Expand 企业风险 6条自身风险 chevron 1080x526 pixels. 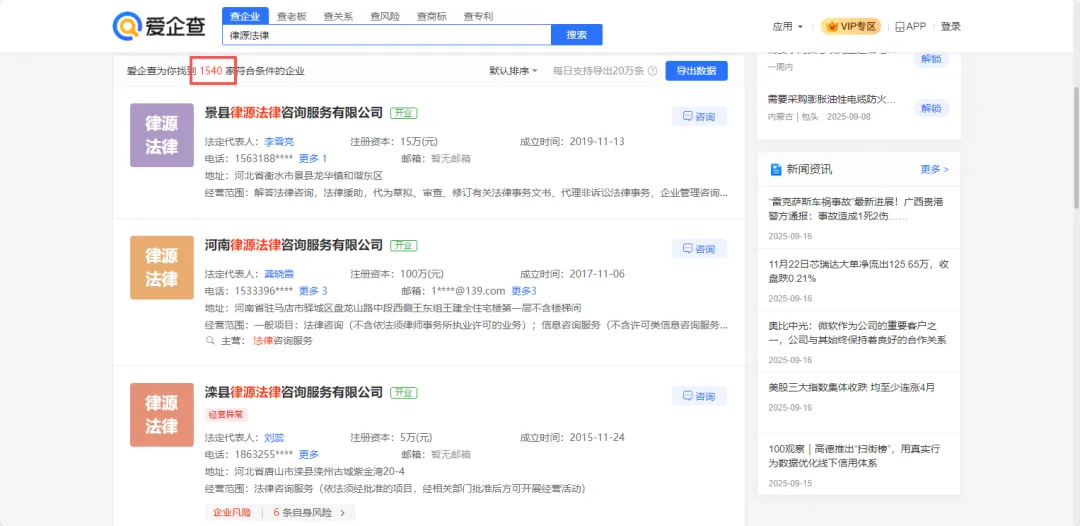pyautogui.click(x=343, y=513)
